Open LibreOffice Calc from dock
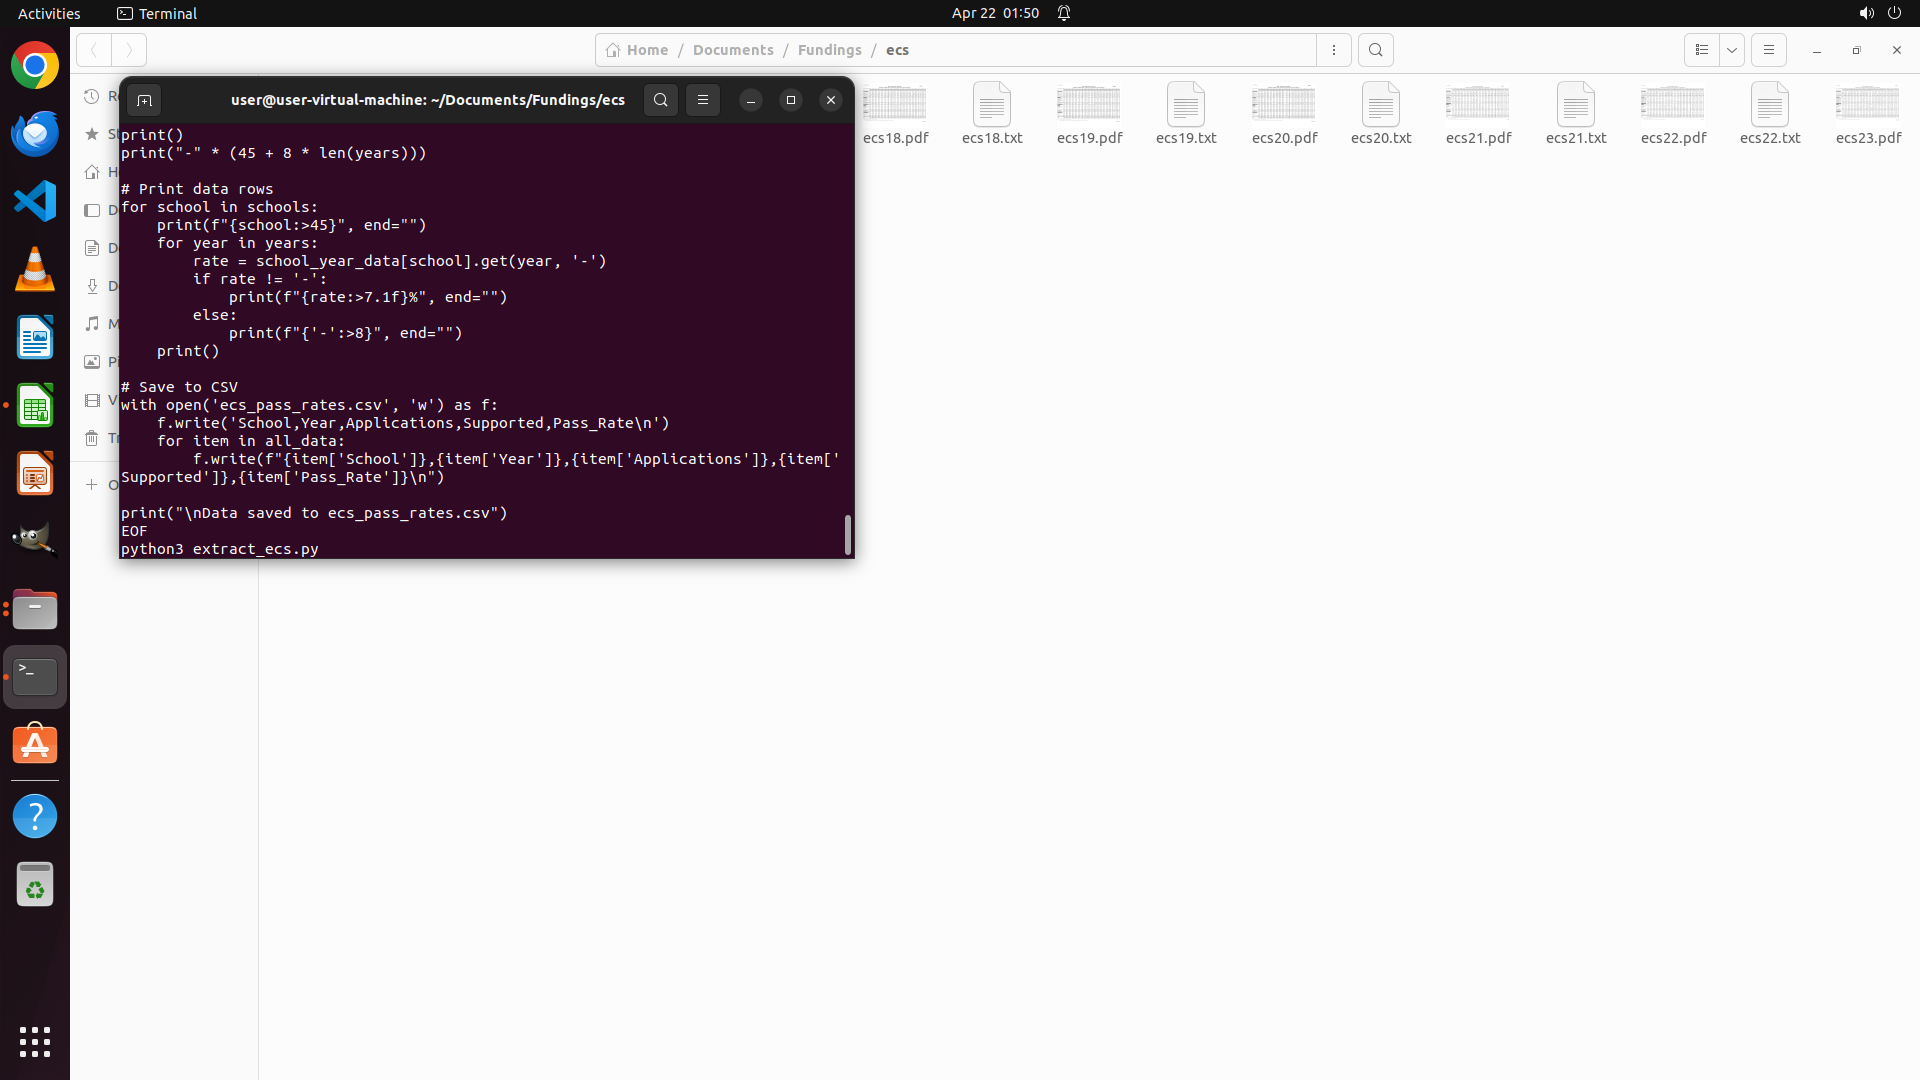The width and height of the screenshot is (1920, 1080). pyautogui.click(x=35, y=405)
